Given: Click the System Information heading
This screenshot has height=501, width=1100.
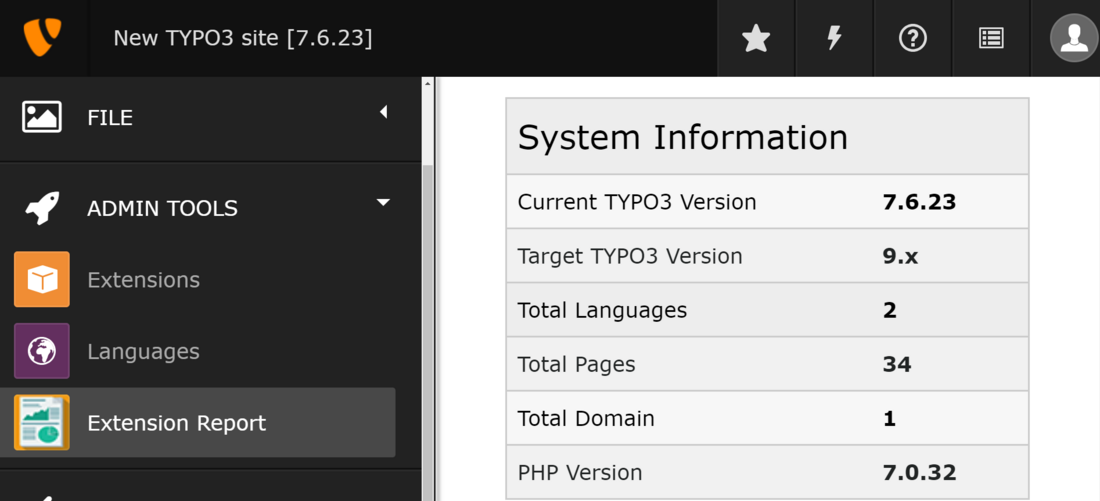Looking at the screenshot, I should click(683, 137).
